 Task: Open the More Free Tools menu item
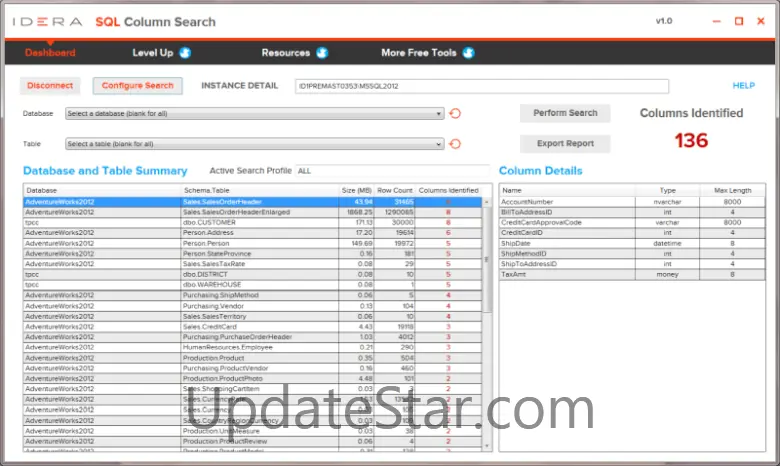coord(418,53)
